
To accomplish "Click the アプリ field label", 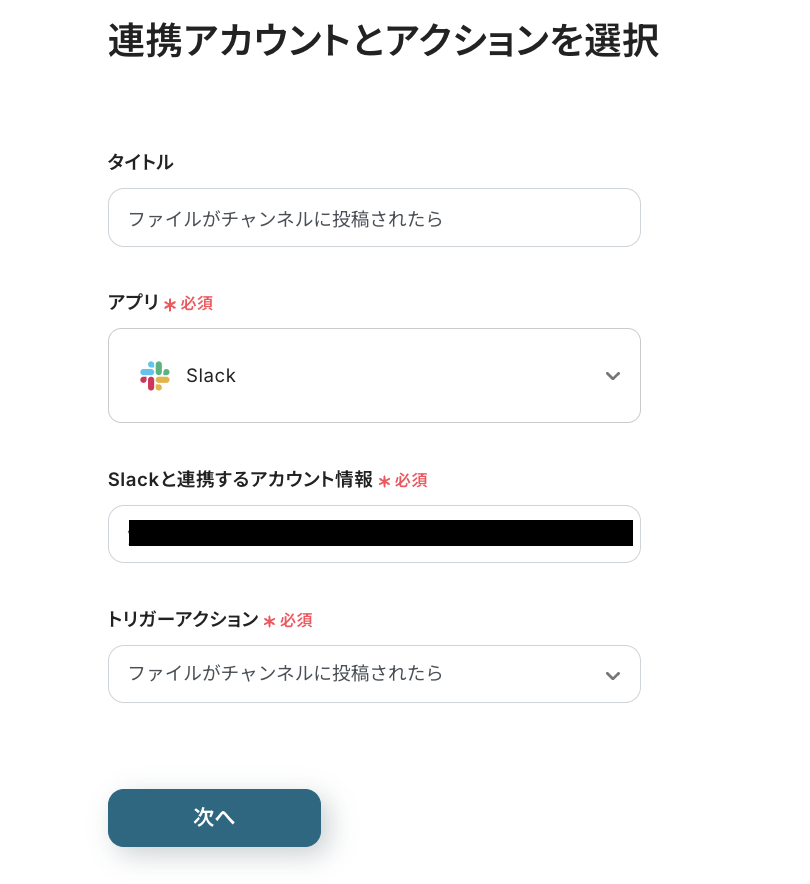I will click(x=133, y=302).
